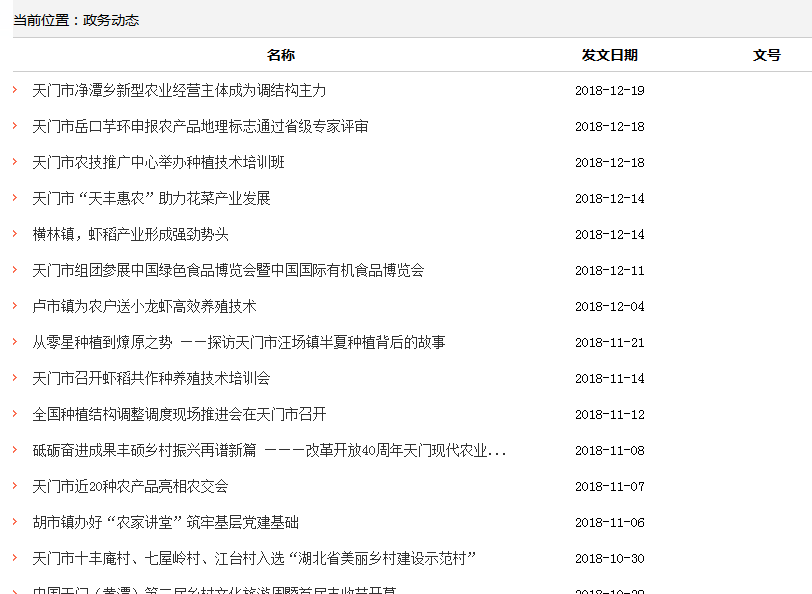812x594 pixels.
Task: Select the 横林镇，虾稻产业形成强劲势头 headline
Action: click(130, 234)
